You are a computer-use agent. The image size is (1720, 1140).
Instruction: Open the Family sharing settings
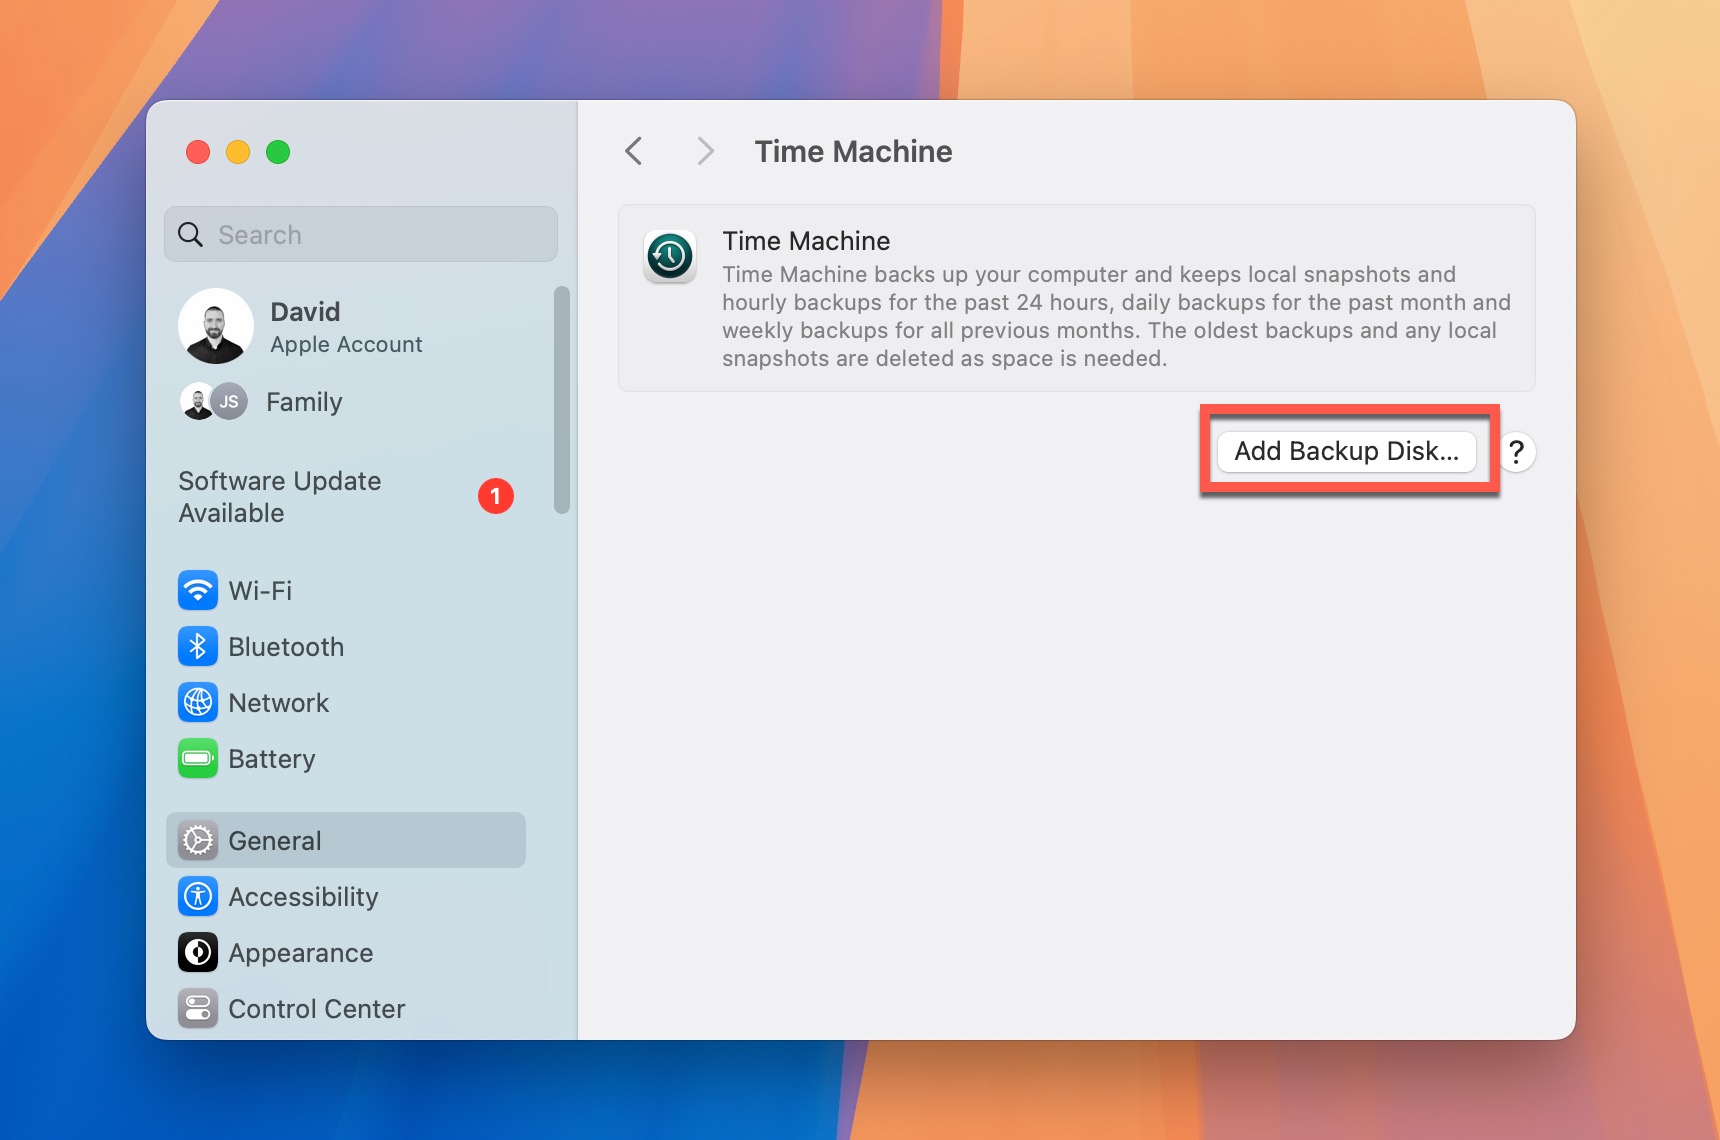[x=346, y=401]
